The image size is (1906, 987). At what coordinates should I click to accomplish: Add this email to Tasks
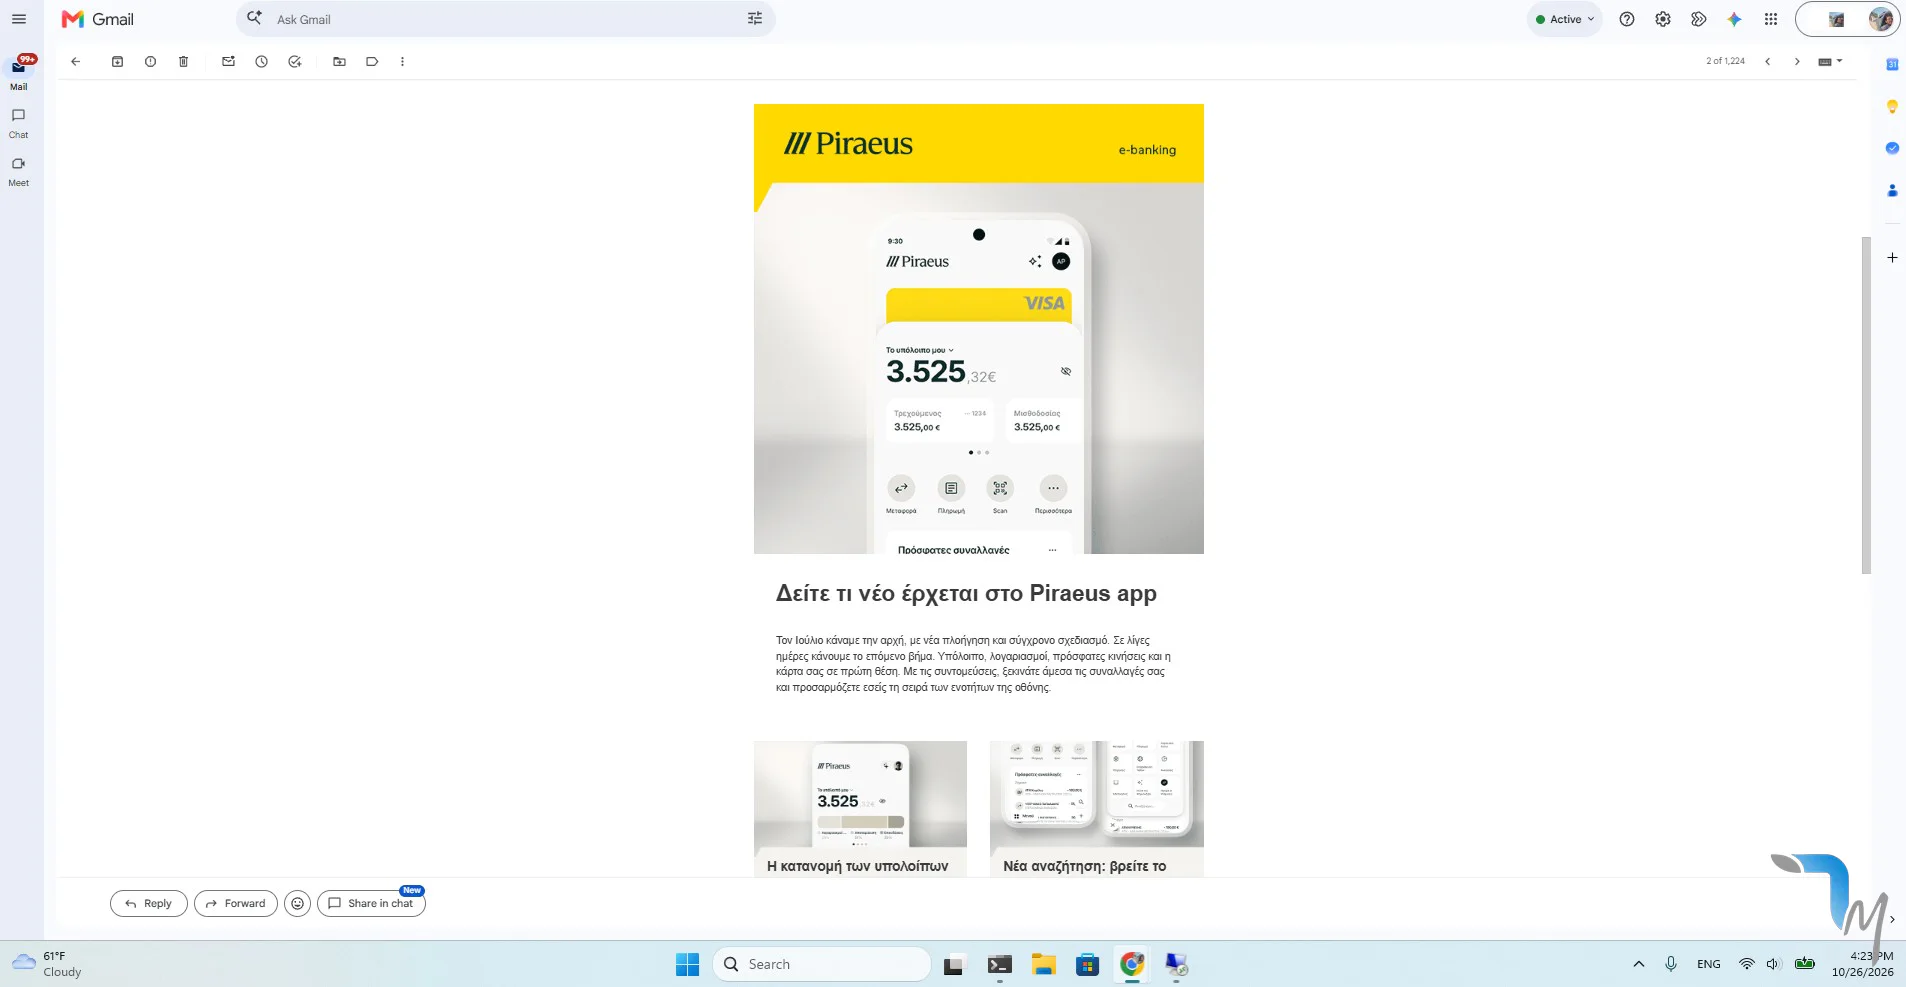pos(294,61)
